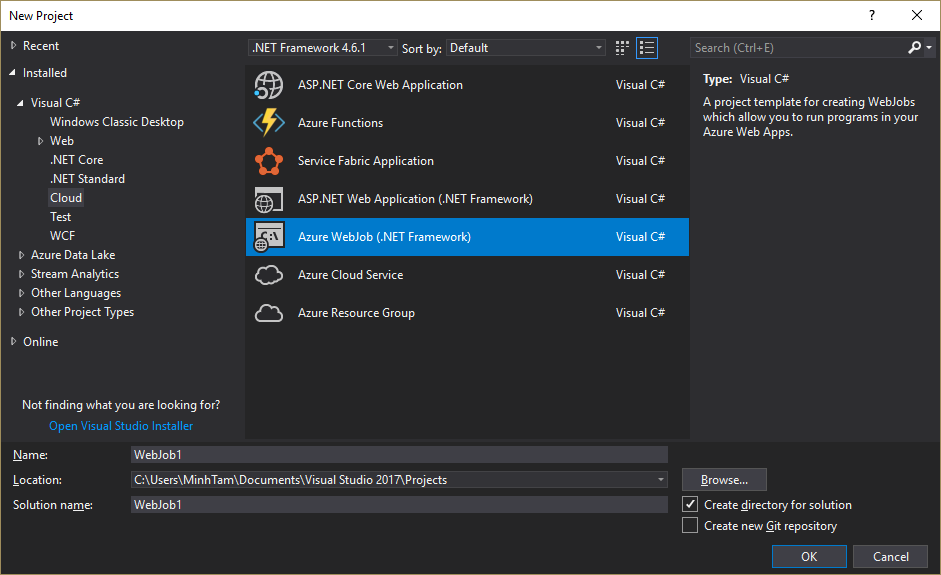Select Azure Cloud Service template text
The height and width of the screenshot is (575, 941).
(x=350, y=275)
